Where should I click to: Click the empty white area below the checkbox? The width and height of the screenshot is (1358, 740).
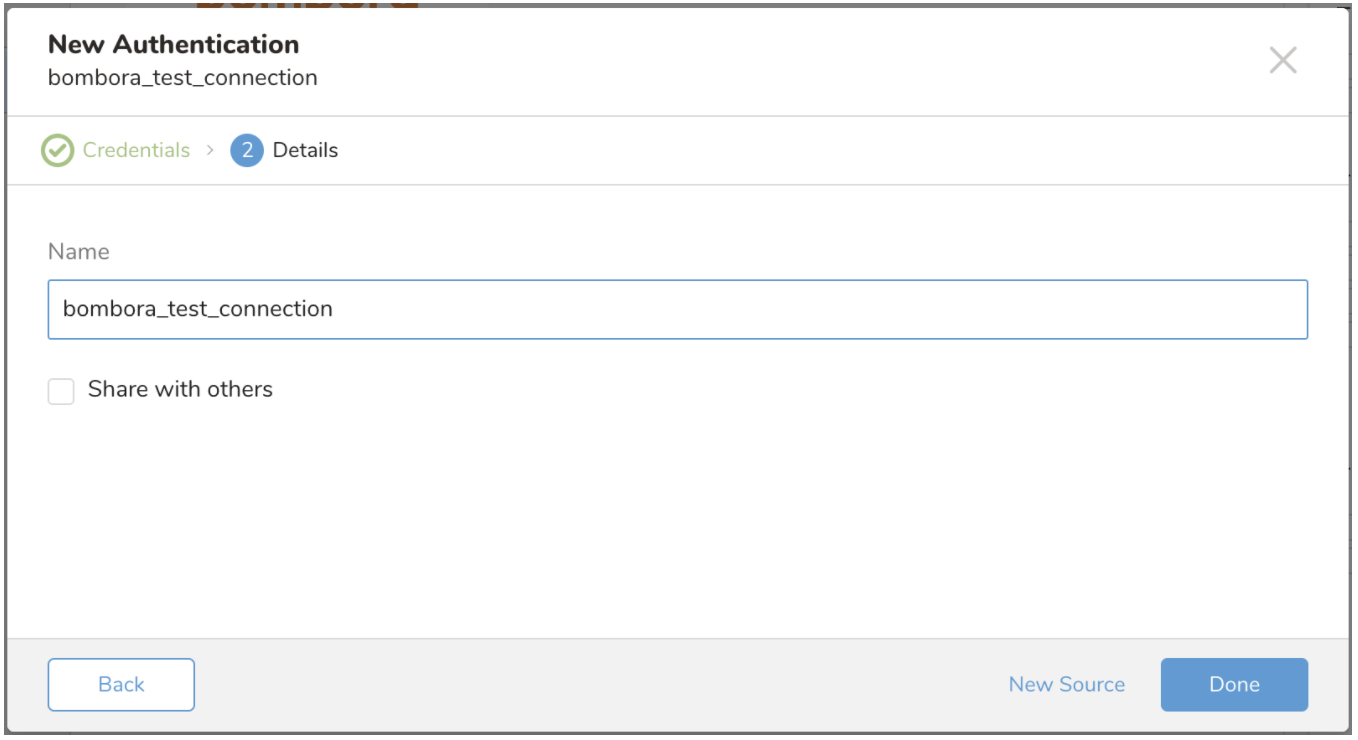pyautogui.click(x=676, y=520)
